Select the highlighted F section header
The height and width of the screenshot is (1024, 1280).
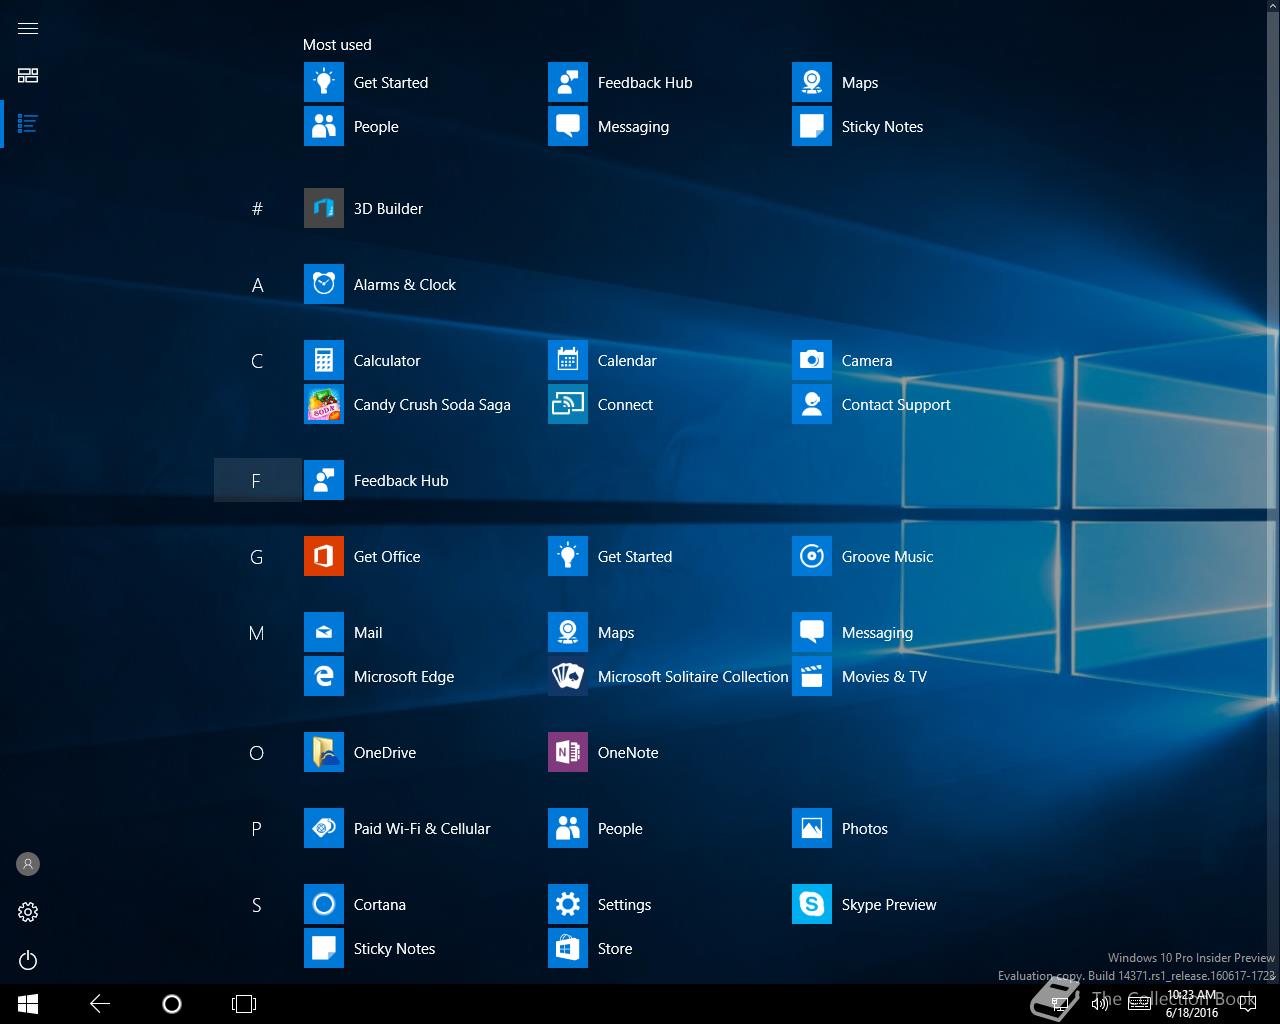[x=257, y=480]
